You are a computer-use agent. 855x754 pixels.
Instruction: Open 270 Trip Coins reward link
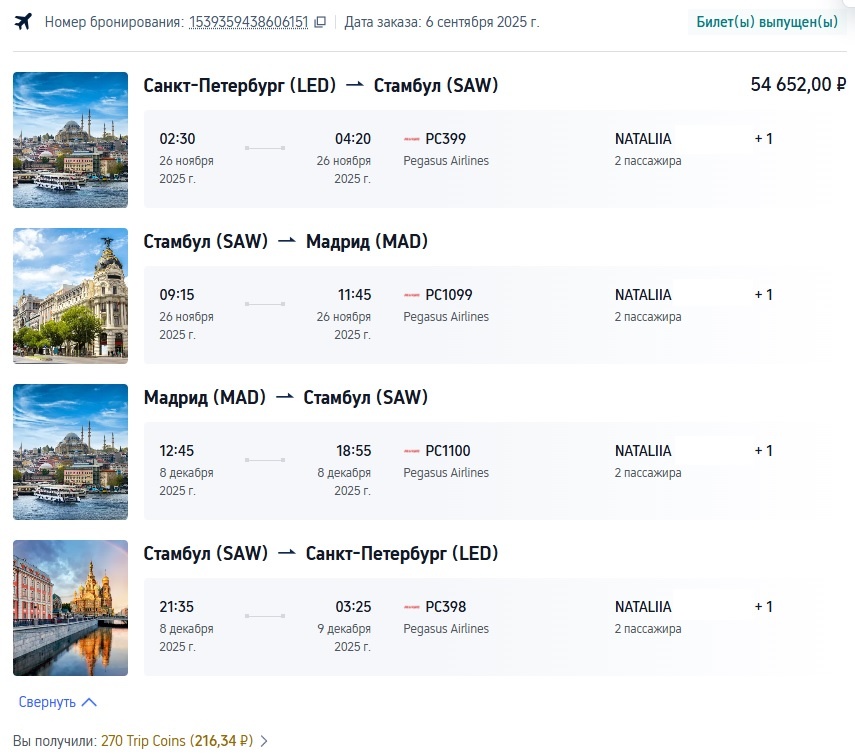[x=177, y=741]
